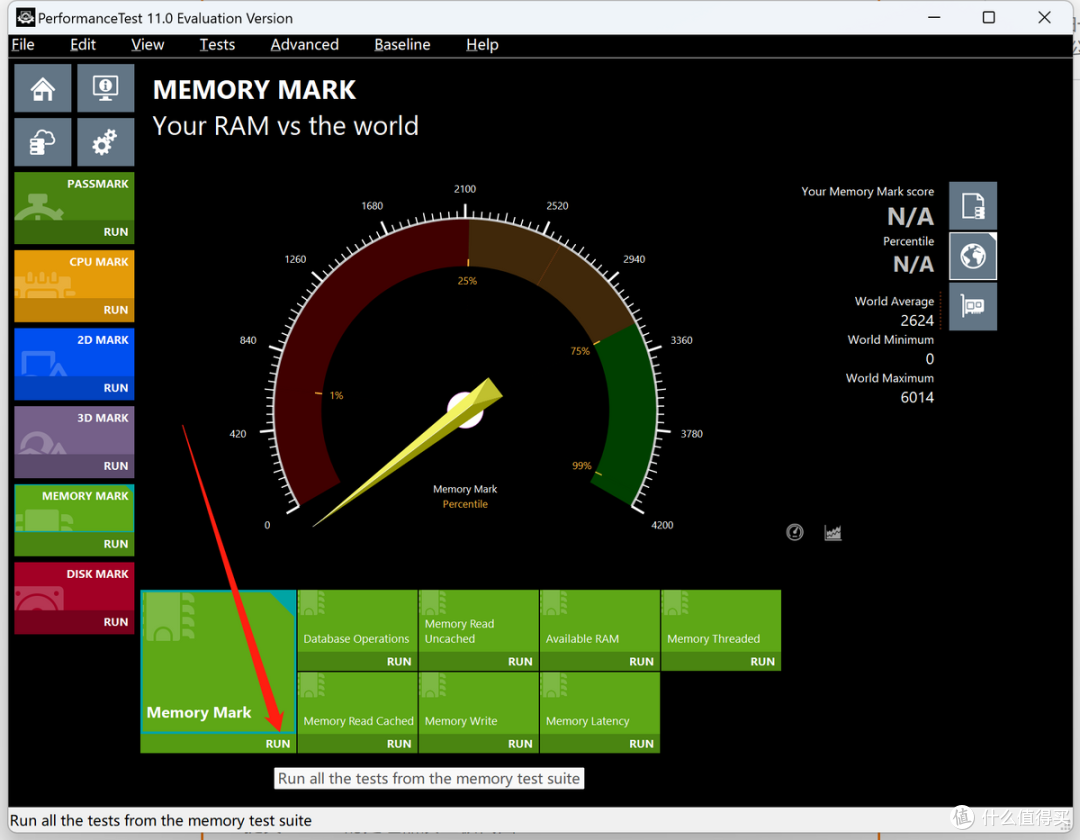Click the MEMORY MARK page heading
The height and width of the screenshot is (840, 1080).
(254, 90)
